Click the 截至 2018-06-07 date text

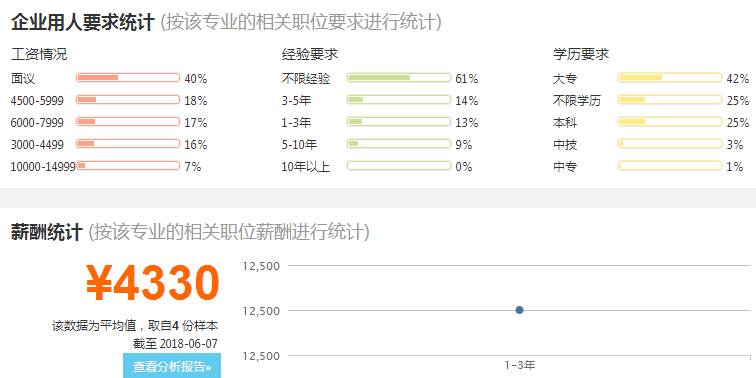[x=176, y=344]
